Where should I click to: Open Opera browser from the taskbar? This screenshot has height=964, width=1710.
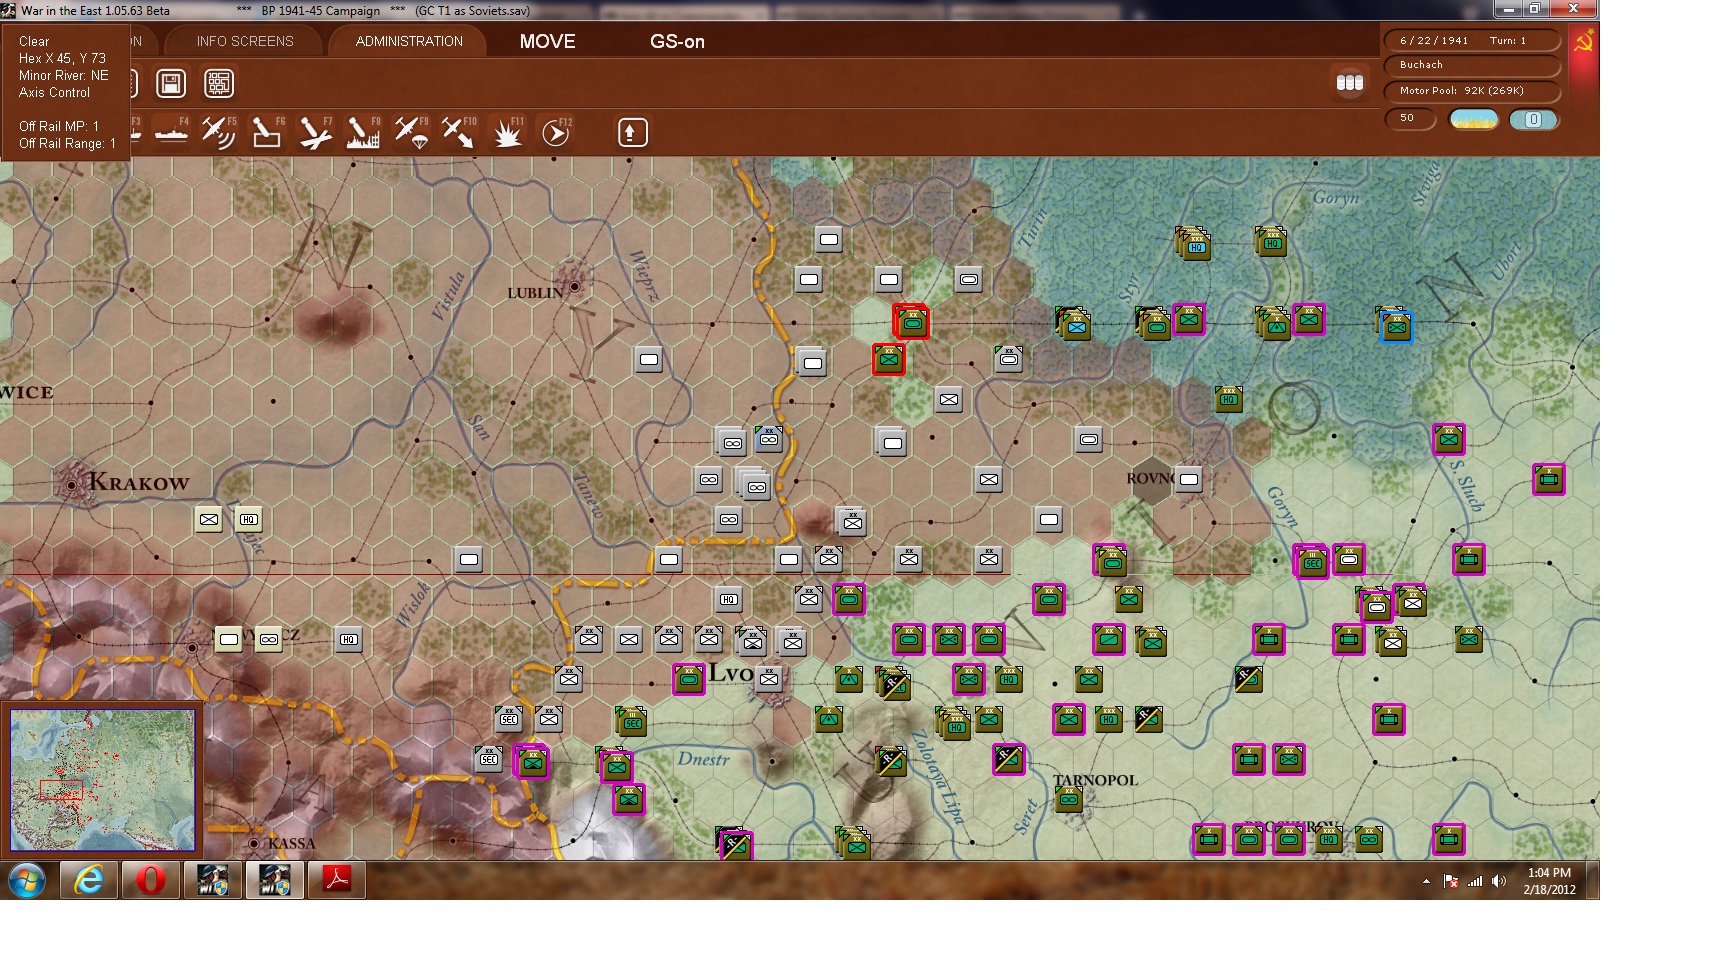pos(150,880)
